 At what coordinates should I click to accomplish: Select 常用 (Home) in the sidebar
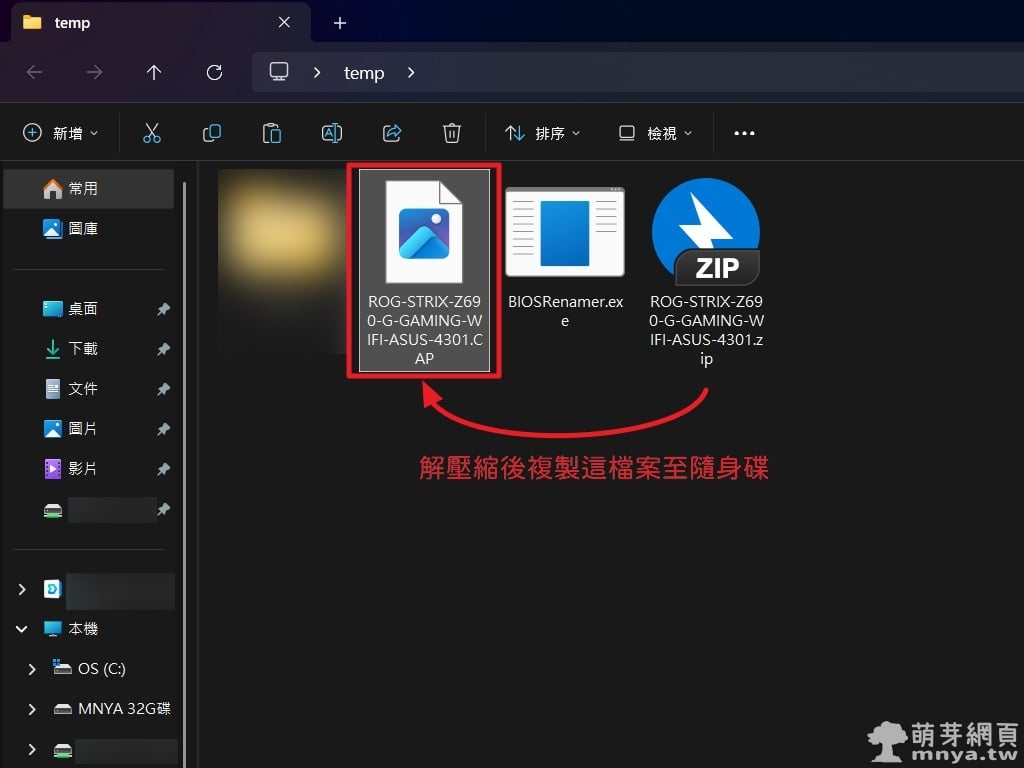point(83,188)
